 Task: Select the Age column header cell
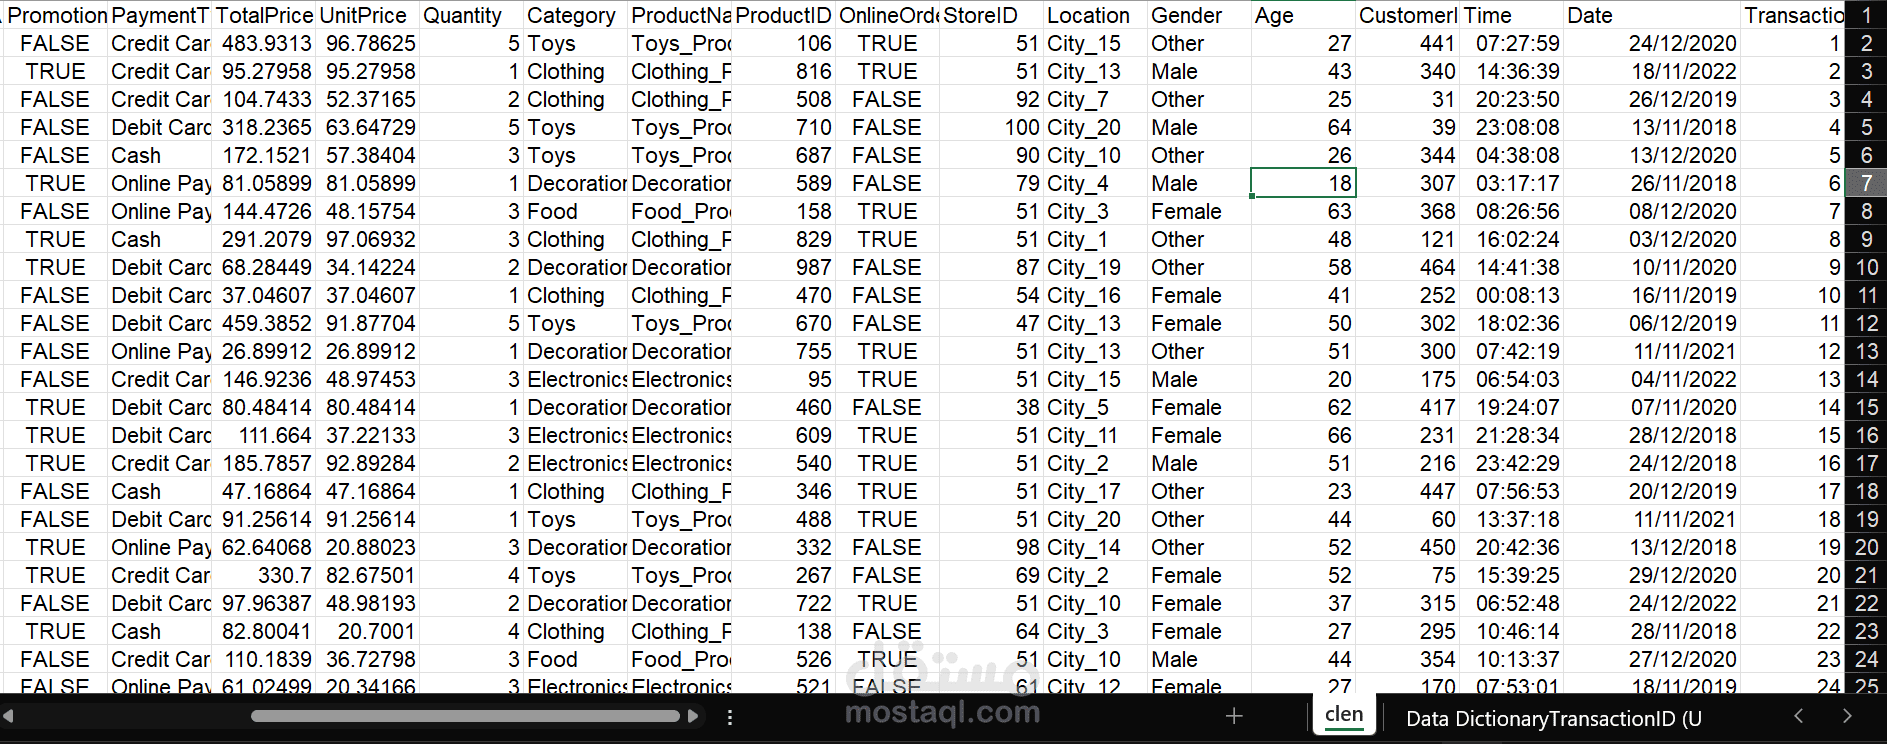[1303, 16]
